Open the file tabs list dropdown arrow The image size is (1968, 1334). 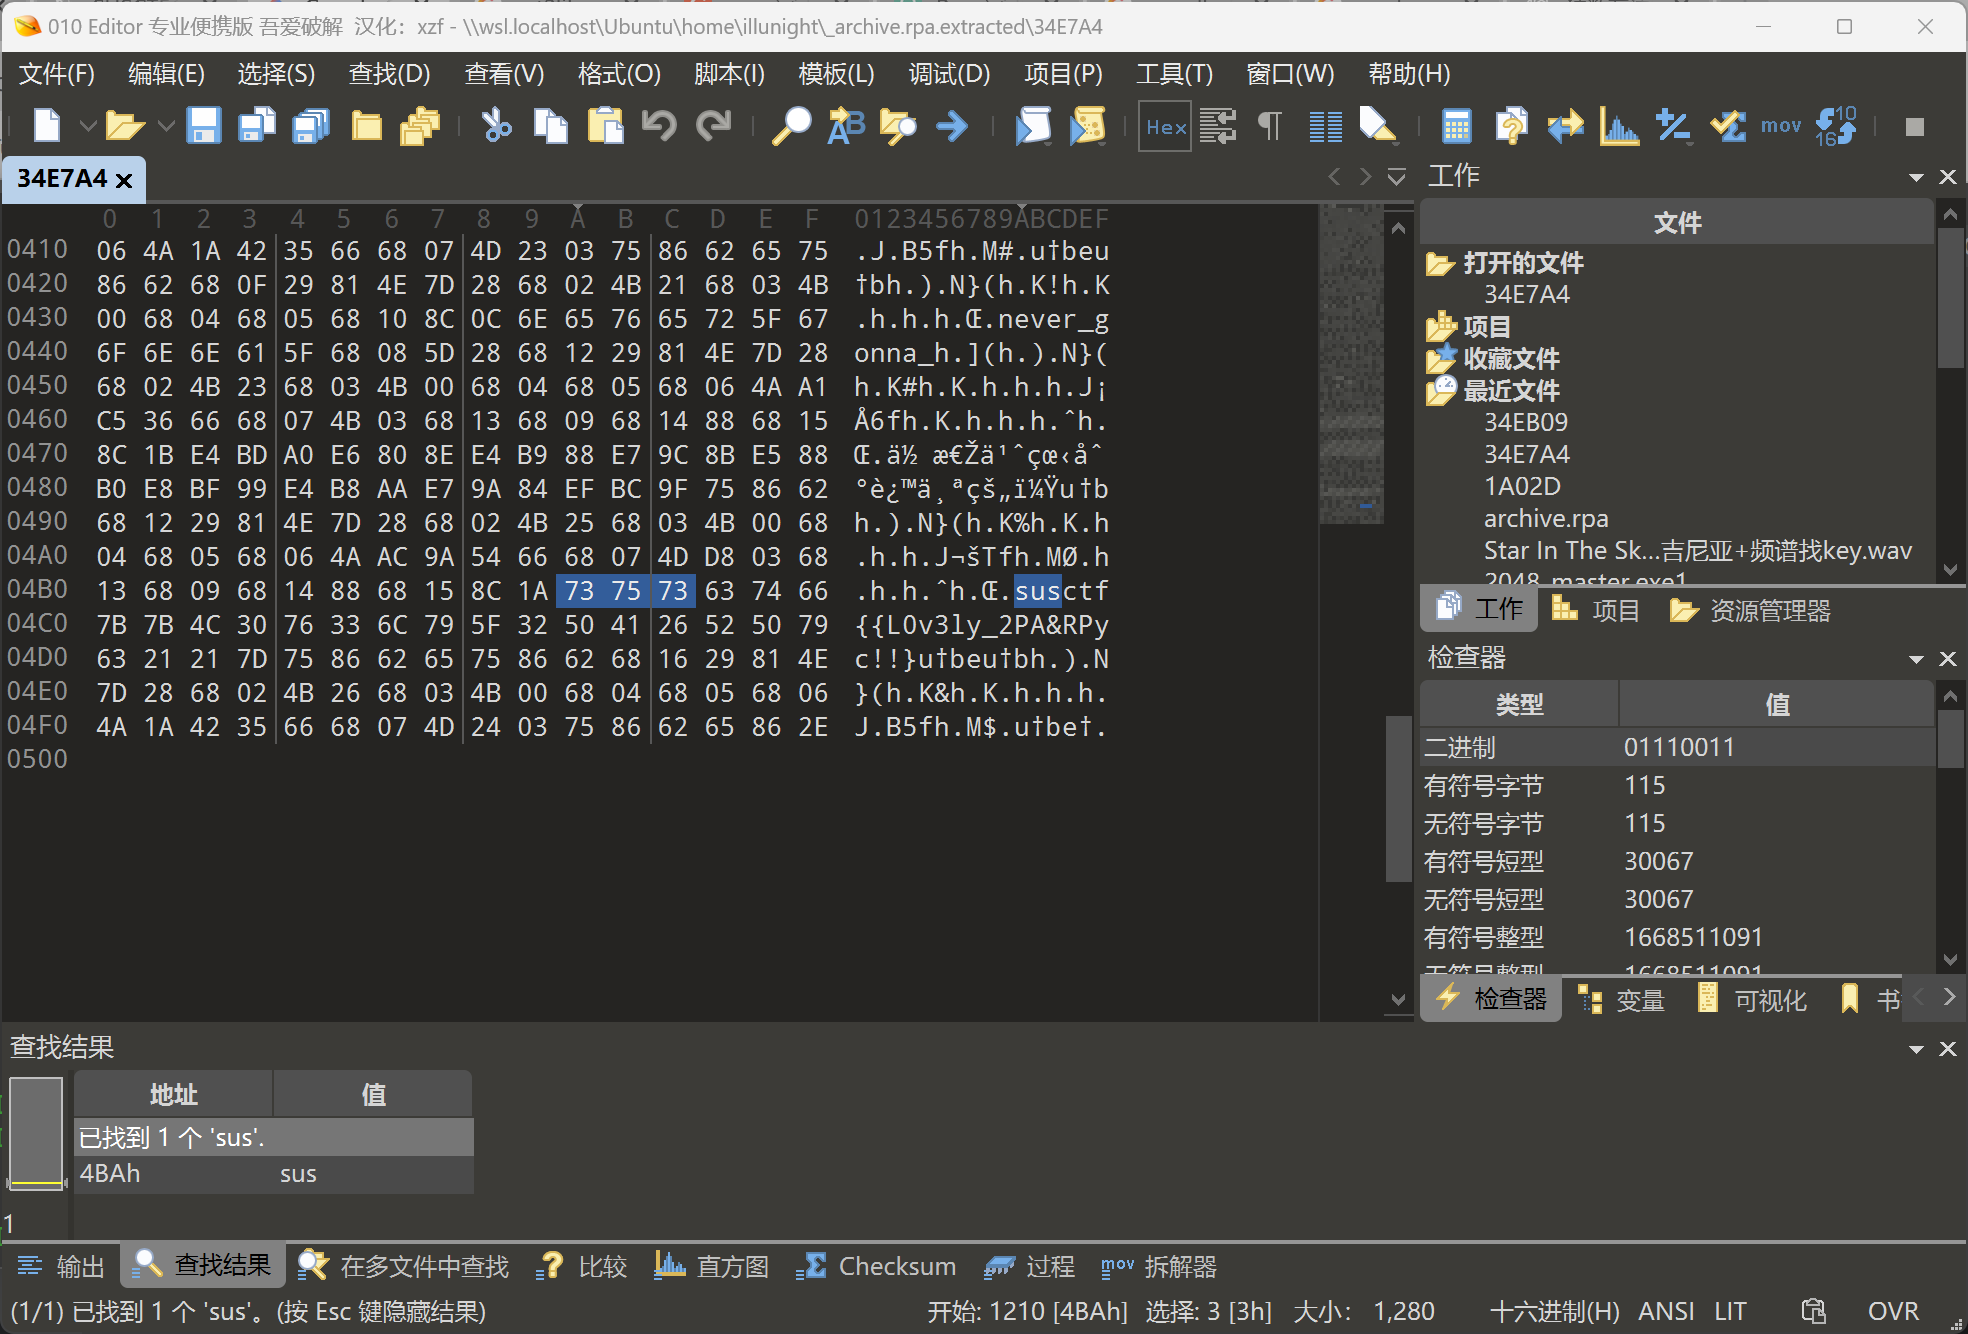click(1396, 177)
